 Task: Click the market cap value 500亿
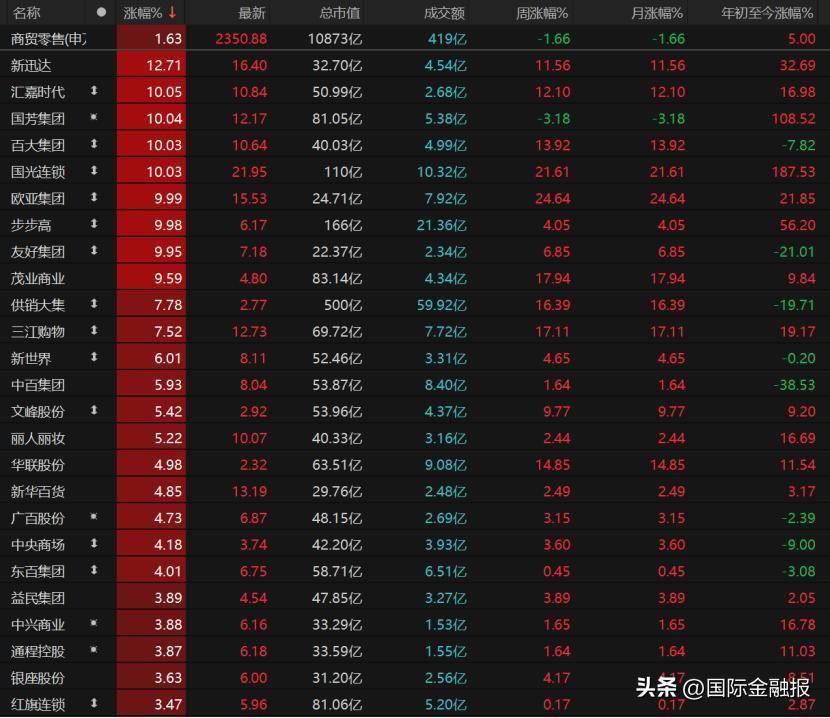click(344, 305)
